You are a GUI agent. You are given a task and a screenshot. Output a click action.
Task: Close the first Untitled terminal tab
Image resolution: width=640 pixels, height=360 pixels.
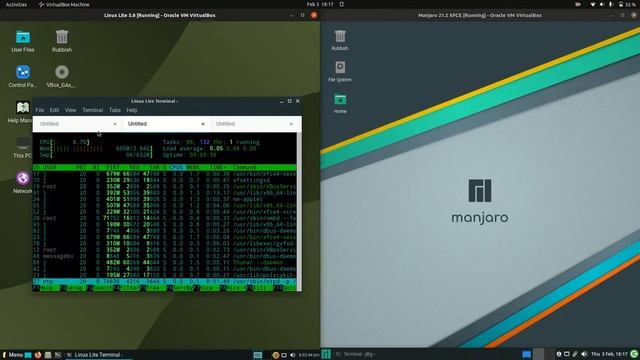(115, 124)
